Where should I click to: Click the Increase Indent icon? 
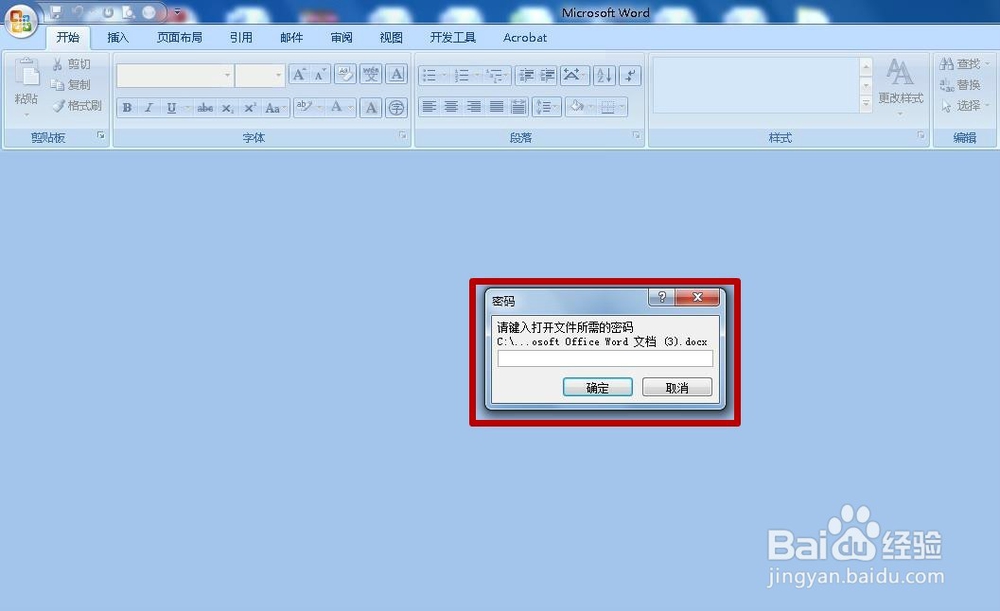point(548,76)
